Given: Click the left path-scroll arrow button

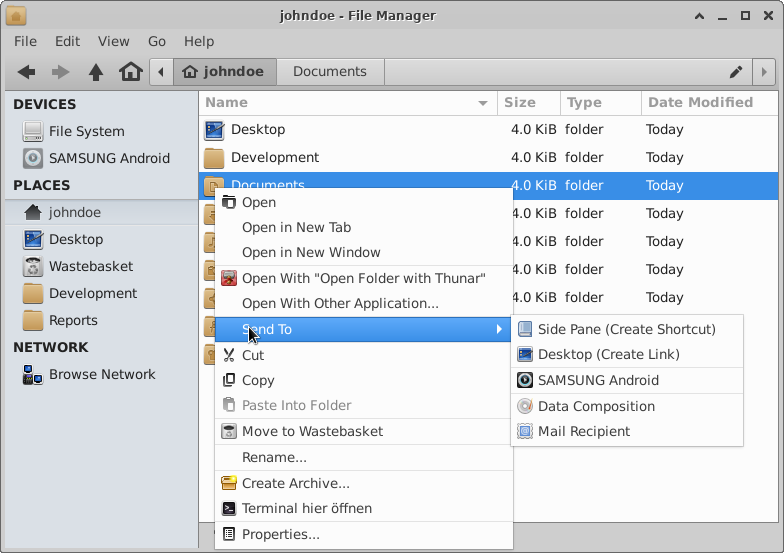Looking at the screenshot, I should pos(161,72).
